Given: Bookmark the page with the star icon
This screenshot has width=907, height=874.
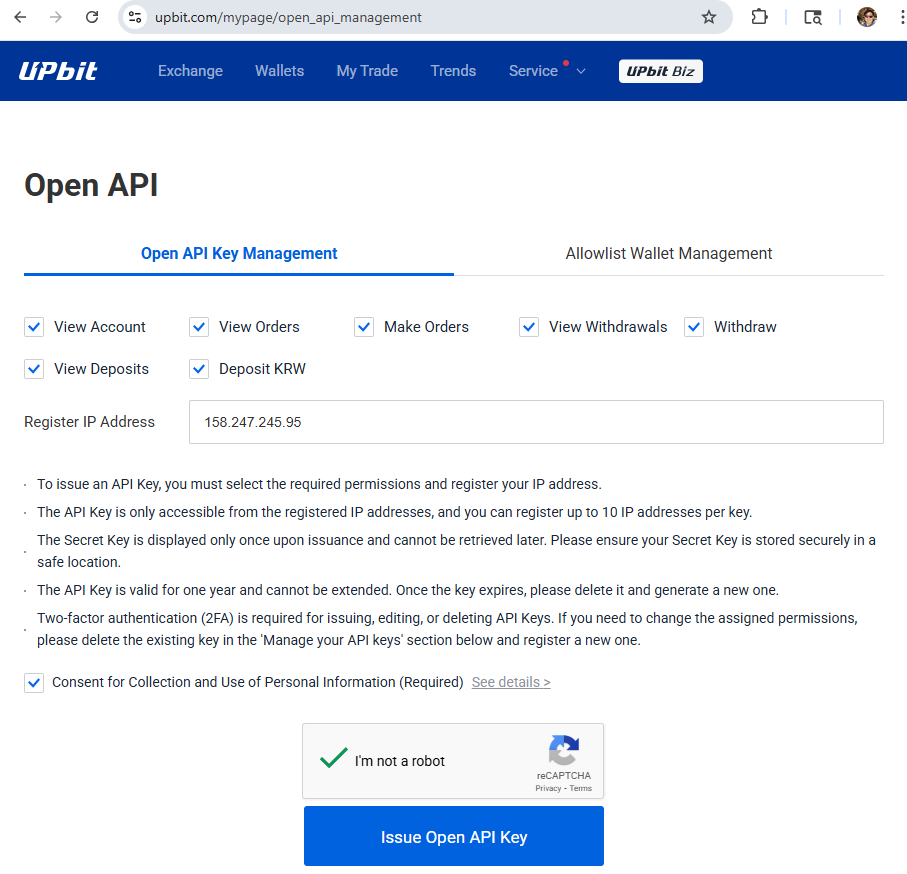Looking at the screenshot, I should [710, 17].
